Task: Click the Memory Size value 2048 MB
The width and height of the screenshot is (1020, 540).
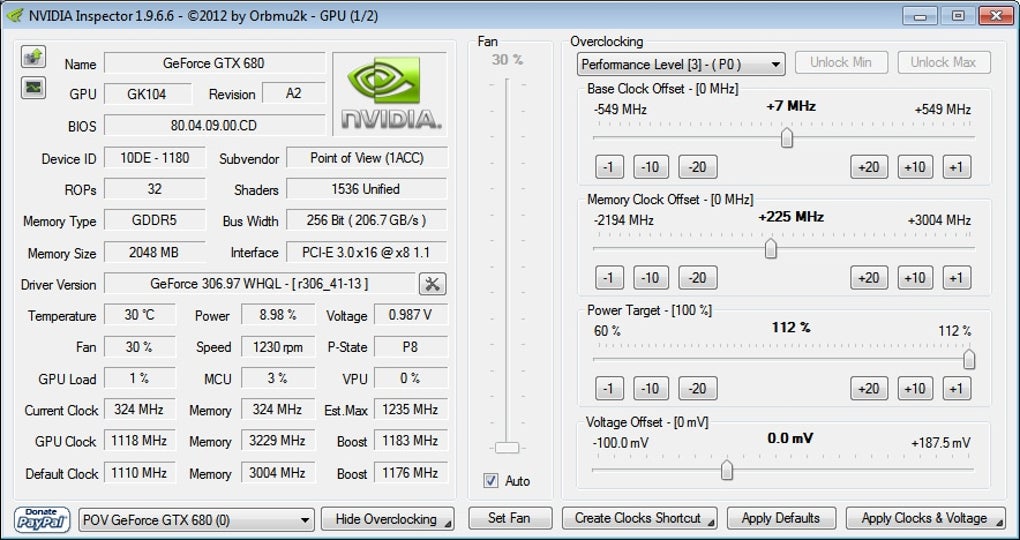Action: click(x=155, y=252)
